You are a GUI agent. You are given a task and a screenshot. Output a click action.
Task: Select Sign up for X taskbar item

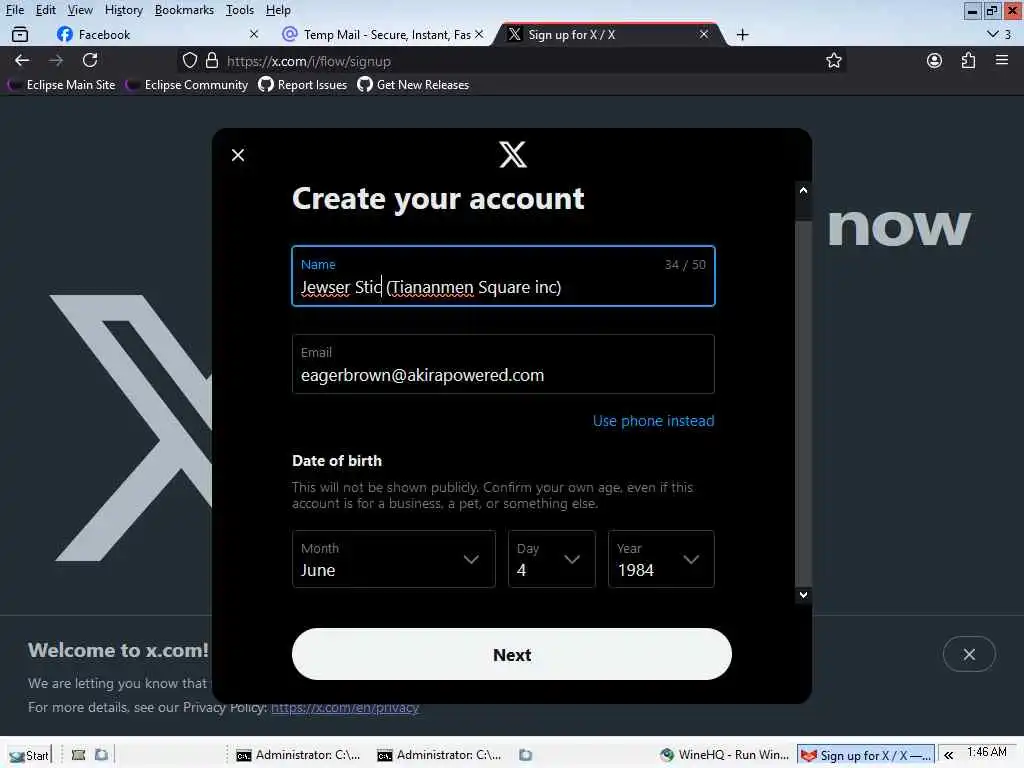(866, 756)
